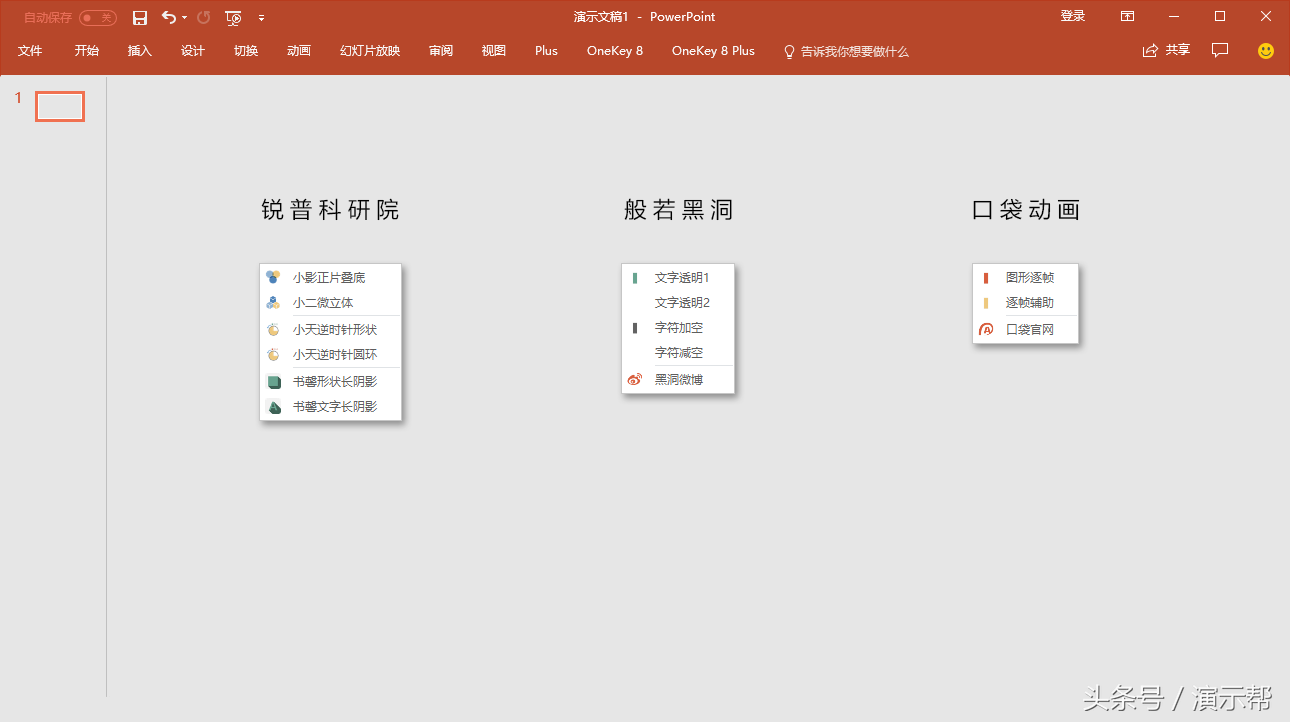The width and height of the screenshot is (1290, 722).
Task: Click the 锐普科研院 heading text
Action: click(330, 210)
